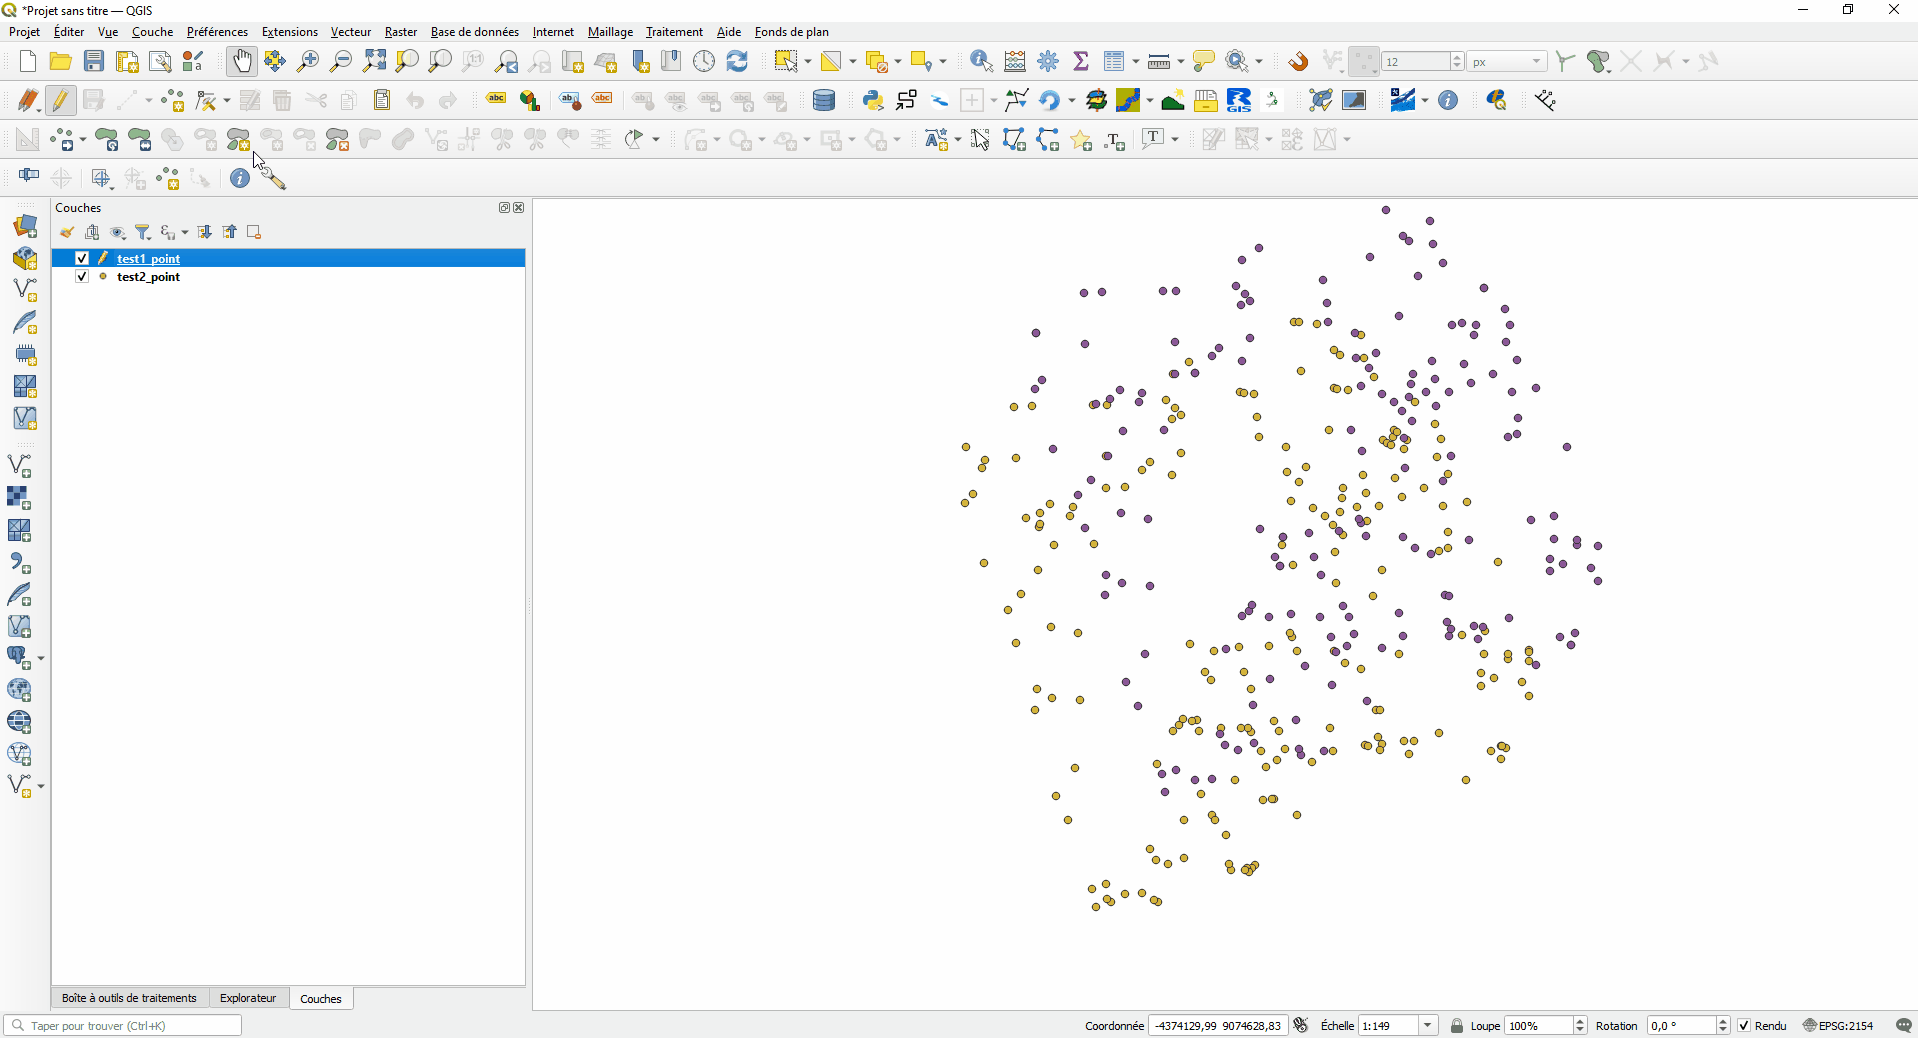Uncheck test2_point layer visibility
The width and height of the screenshot is (1918, 1038).
[82, 277]
